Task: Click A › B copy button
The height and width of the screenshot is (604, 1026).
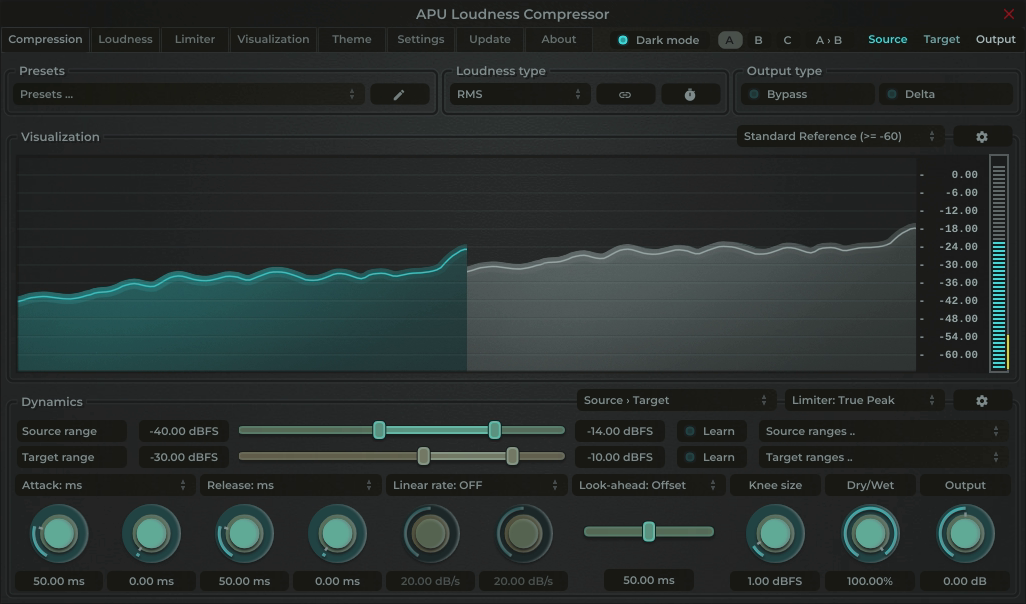Action: click(828, 40)
